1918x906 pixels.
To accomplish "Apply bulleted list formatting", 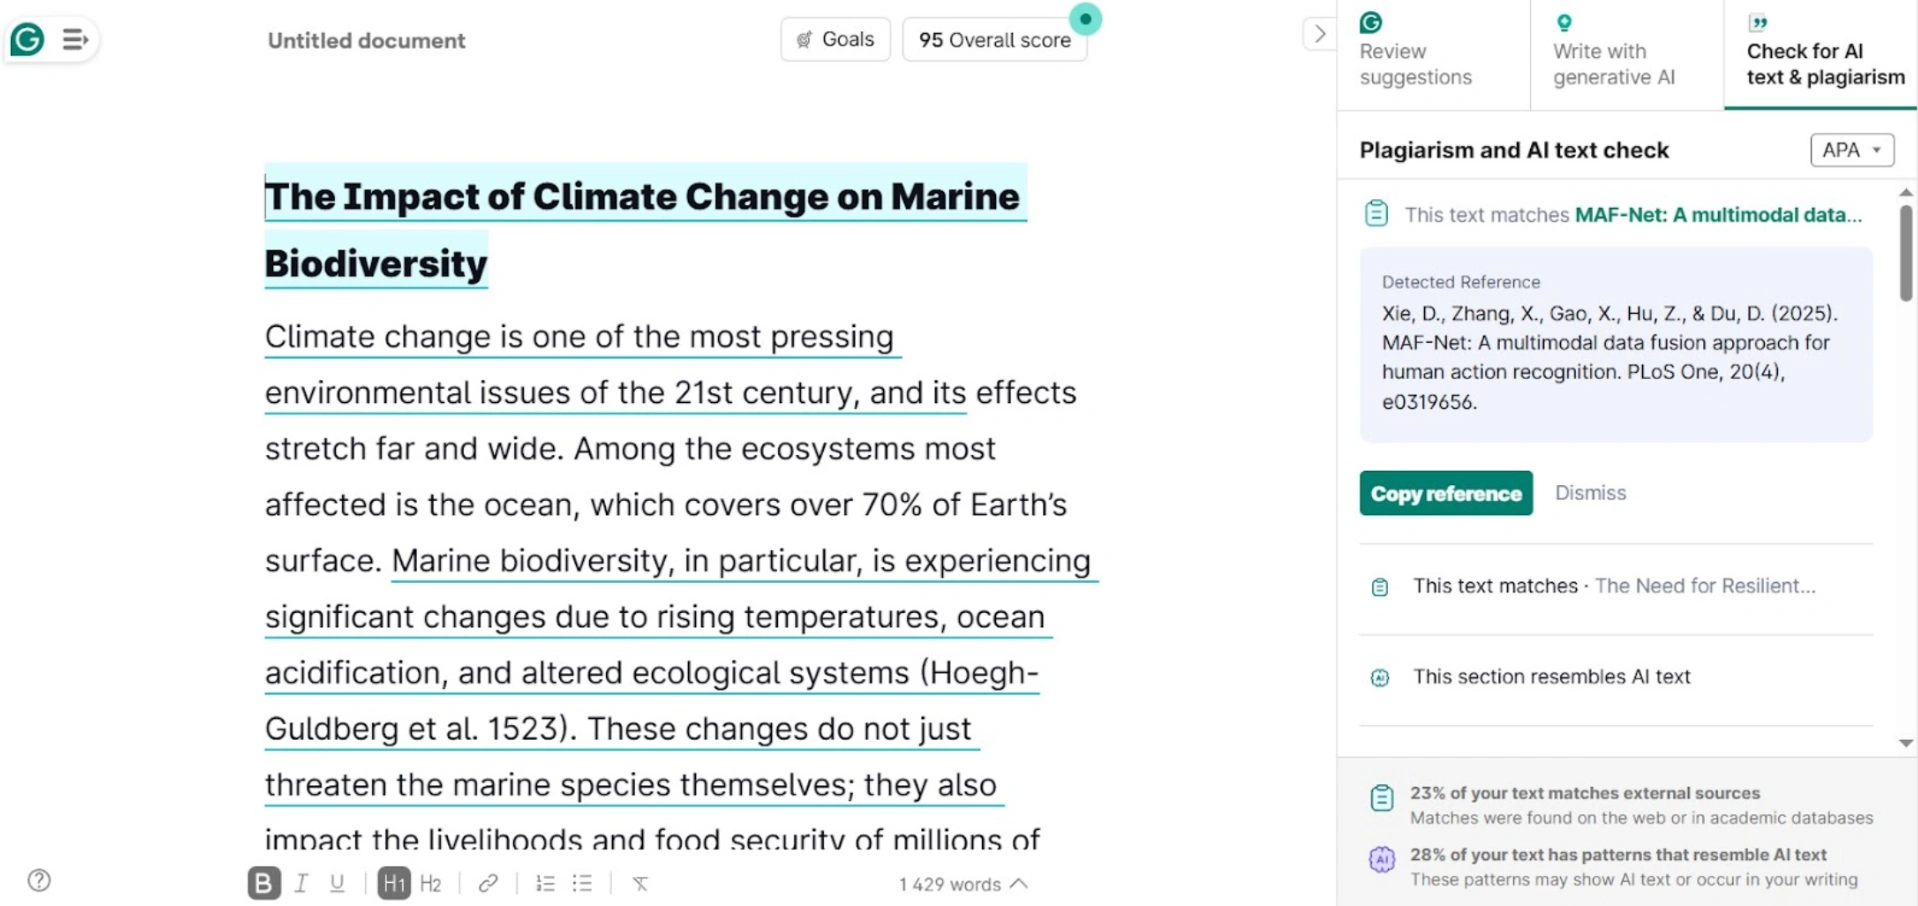I will (x=582, y=883).
